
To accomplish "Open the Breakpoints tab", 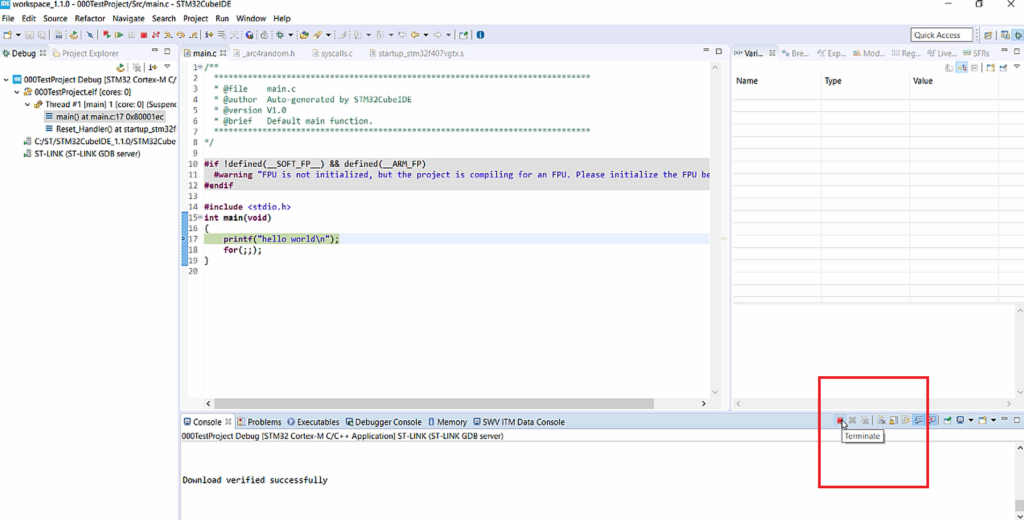I will click(795, 53).
